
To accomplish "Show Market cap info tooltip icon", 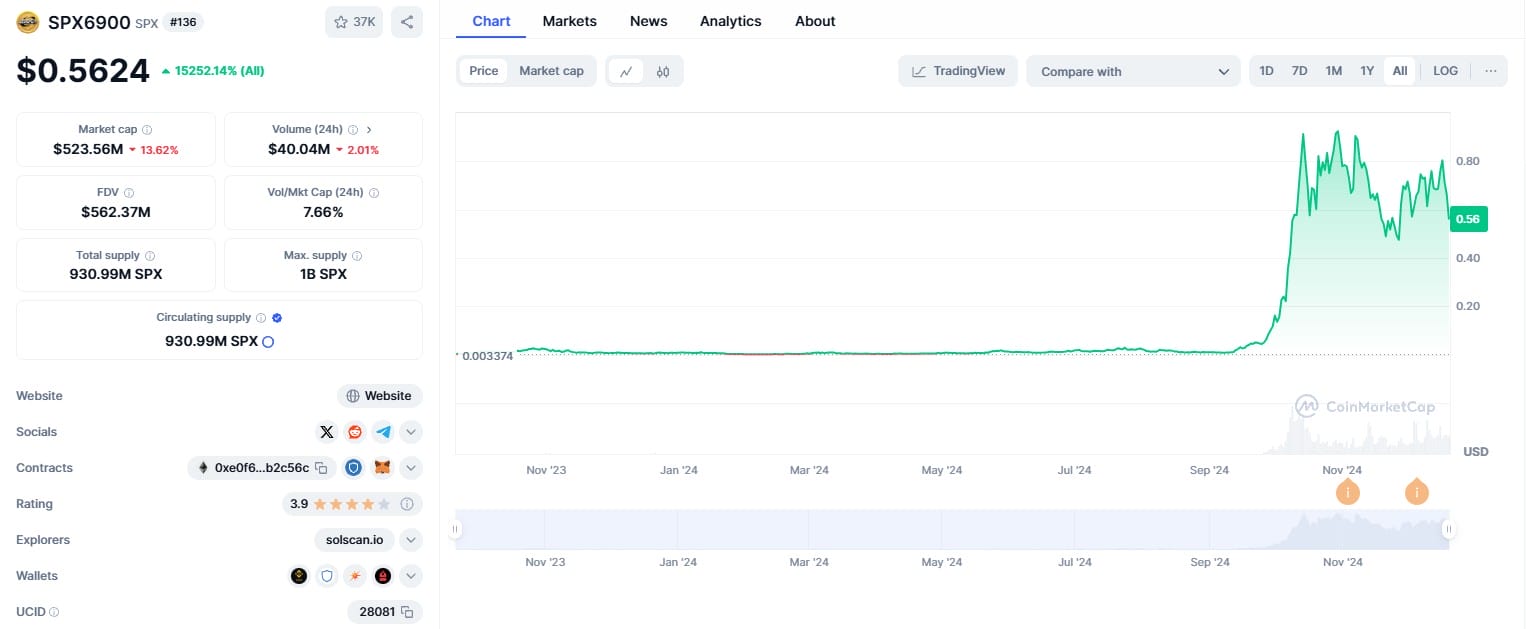I will 147,130.
